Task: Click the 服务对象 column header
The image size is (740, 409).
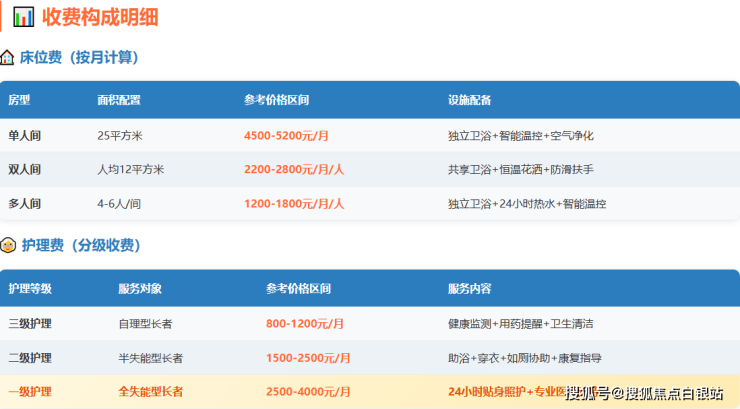Action: coord(140,289)
